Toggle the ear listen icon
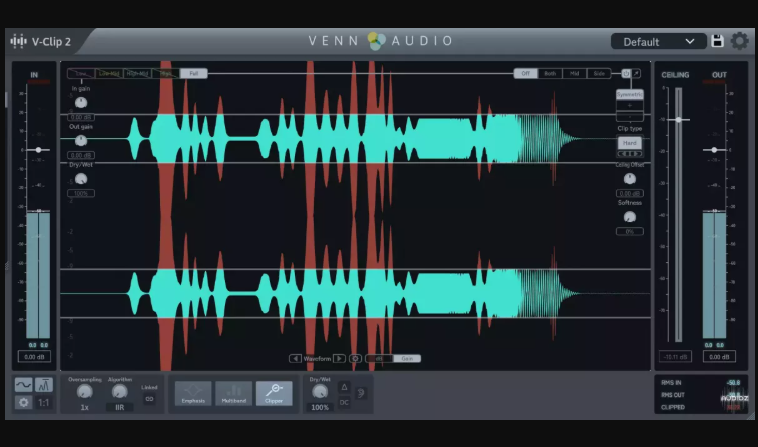Screen dimensions: 758x447 click(x=361, y=393)
